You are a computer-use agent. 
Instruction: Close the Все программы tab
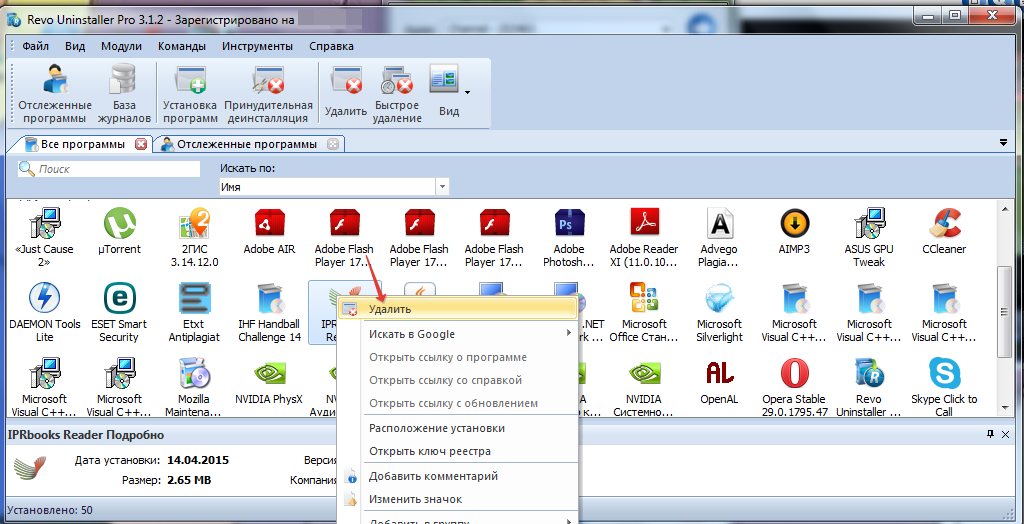tap(140, 144)
